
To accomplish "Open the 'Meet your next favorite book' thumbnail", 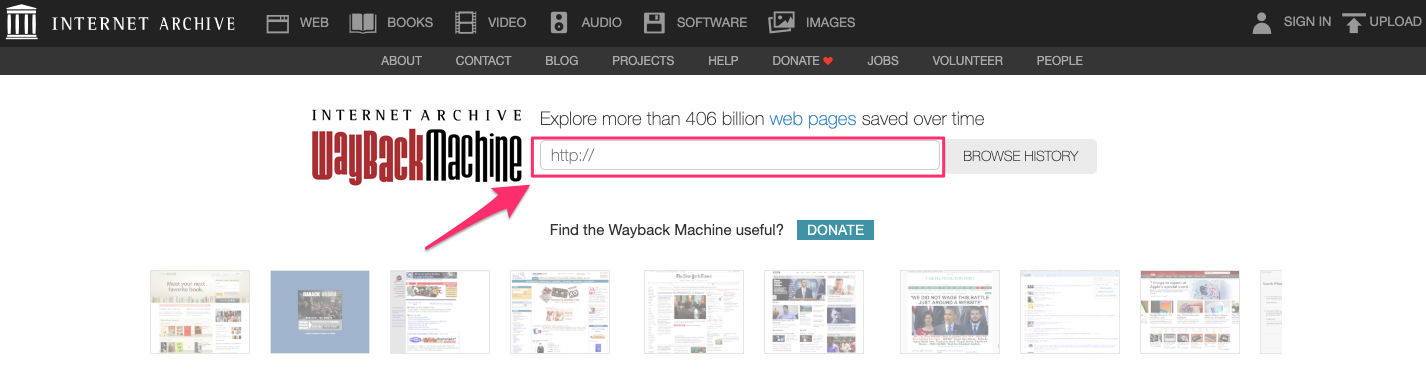I will pyautogui.click(x=200, y=312).
